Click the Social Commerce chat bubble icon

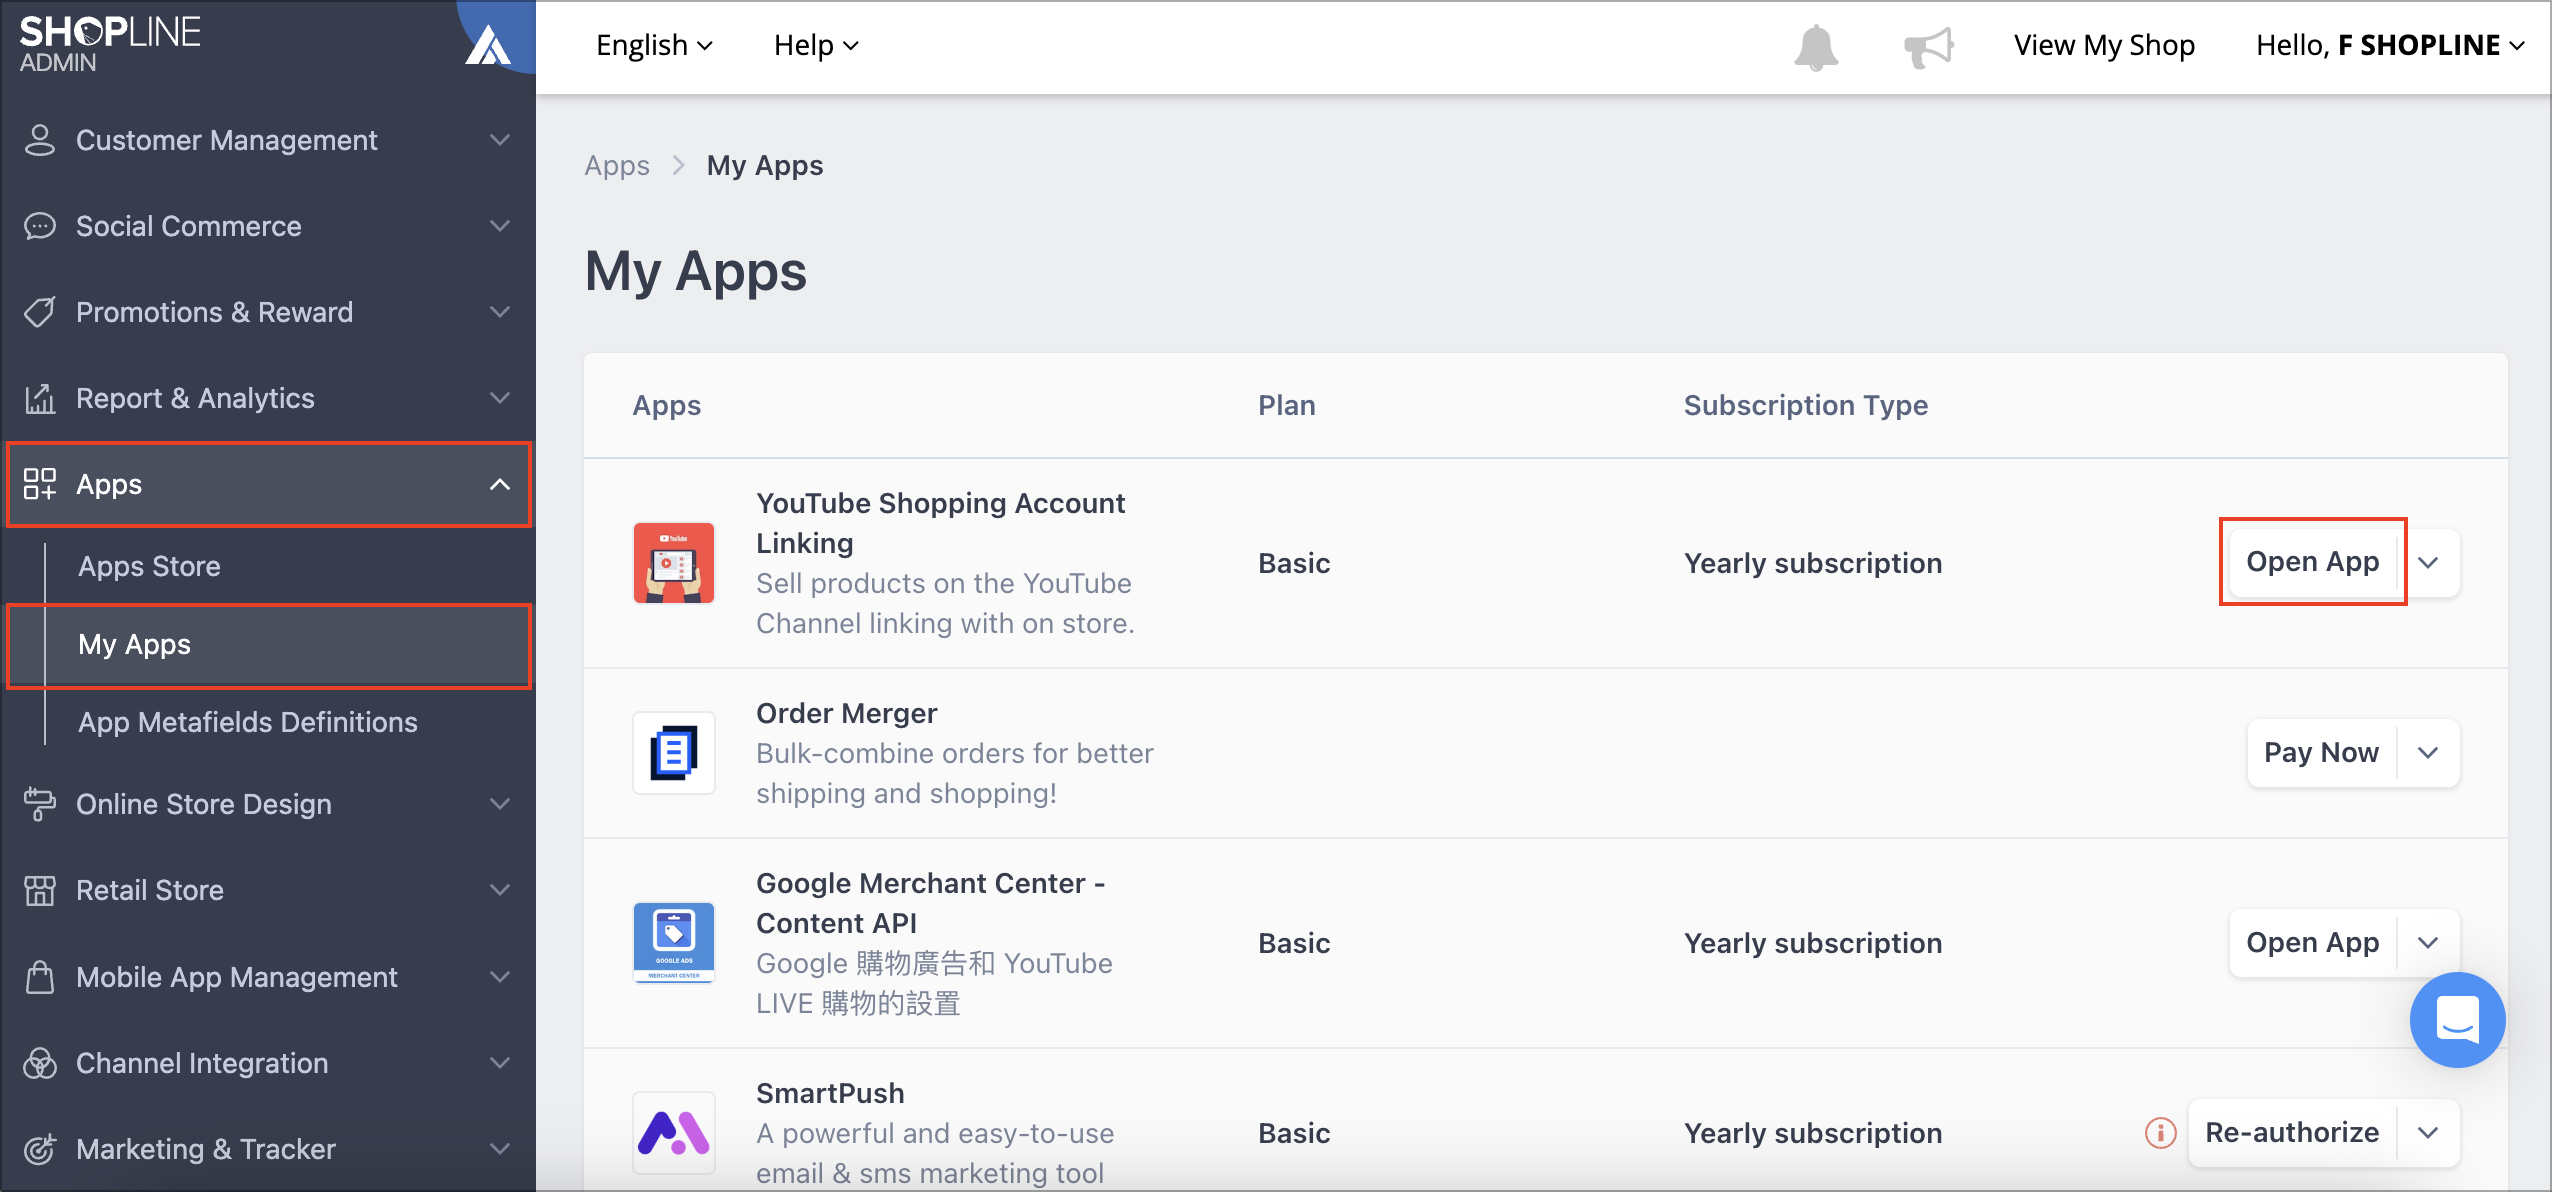[40, 226]
